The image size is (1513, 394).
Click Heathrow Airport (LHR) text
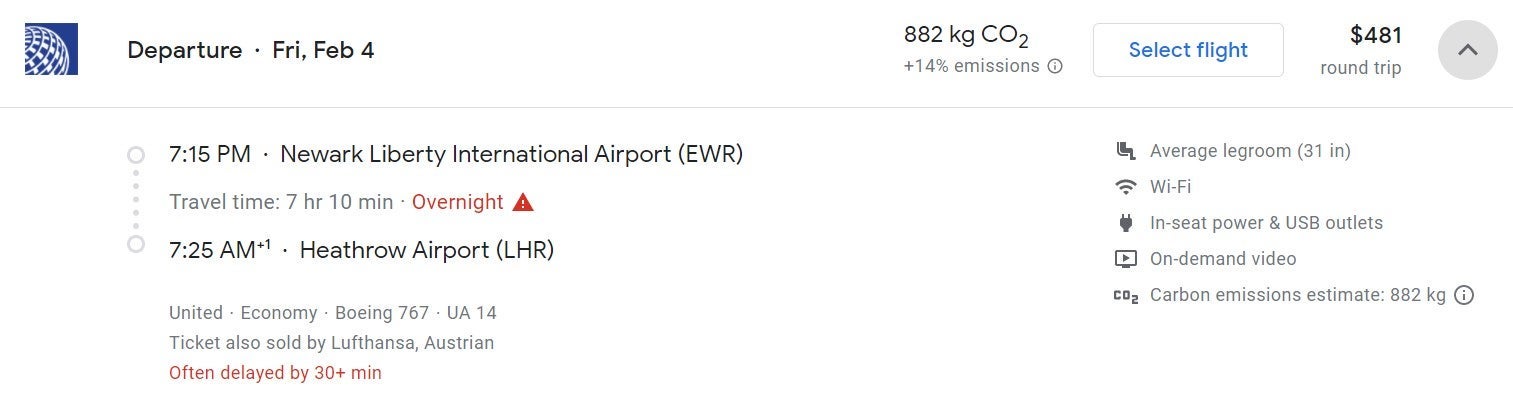pyautogui.click(x=427, y=250)
